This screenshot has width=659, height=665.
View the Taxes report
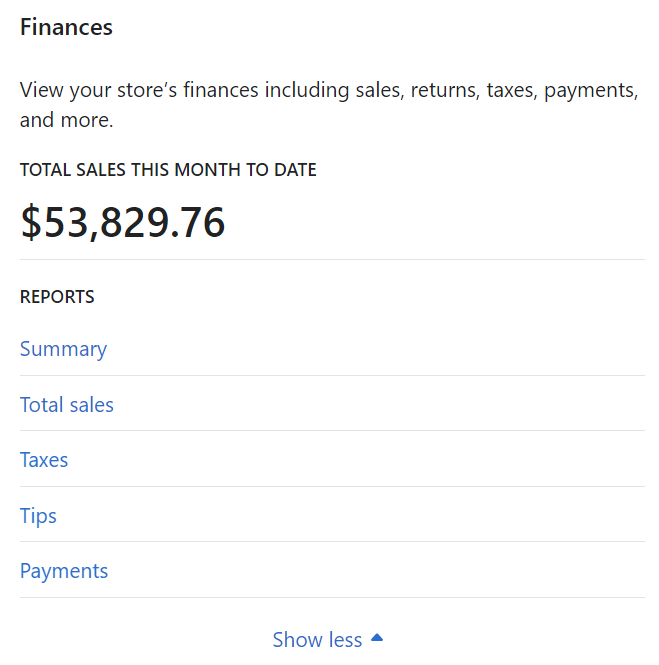click(44, 460)
